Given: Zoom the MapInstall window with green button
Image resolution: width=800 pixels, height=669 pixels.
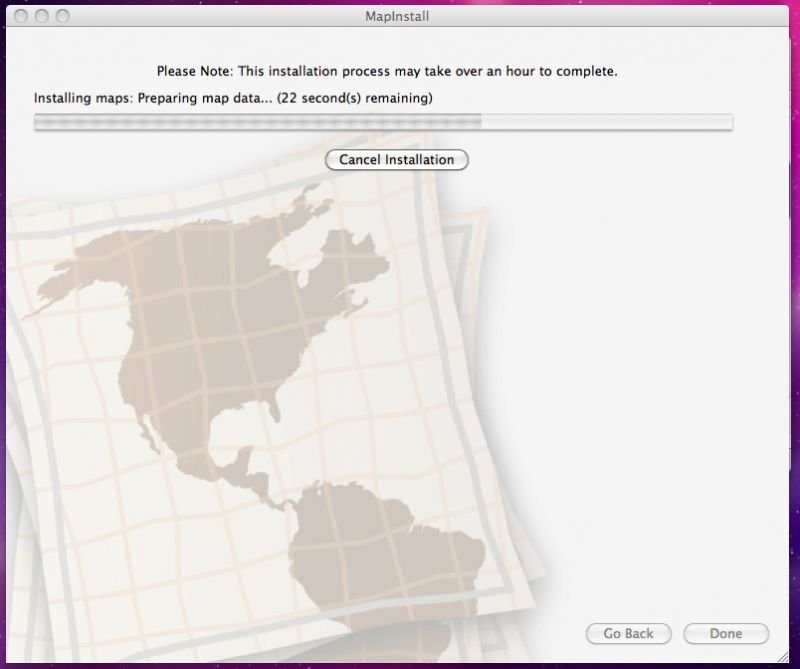Looking at the screenshot, I should 63,16.
